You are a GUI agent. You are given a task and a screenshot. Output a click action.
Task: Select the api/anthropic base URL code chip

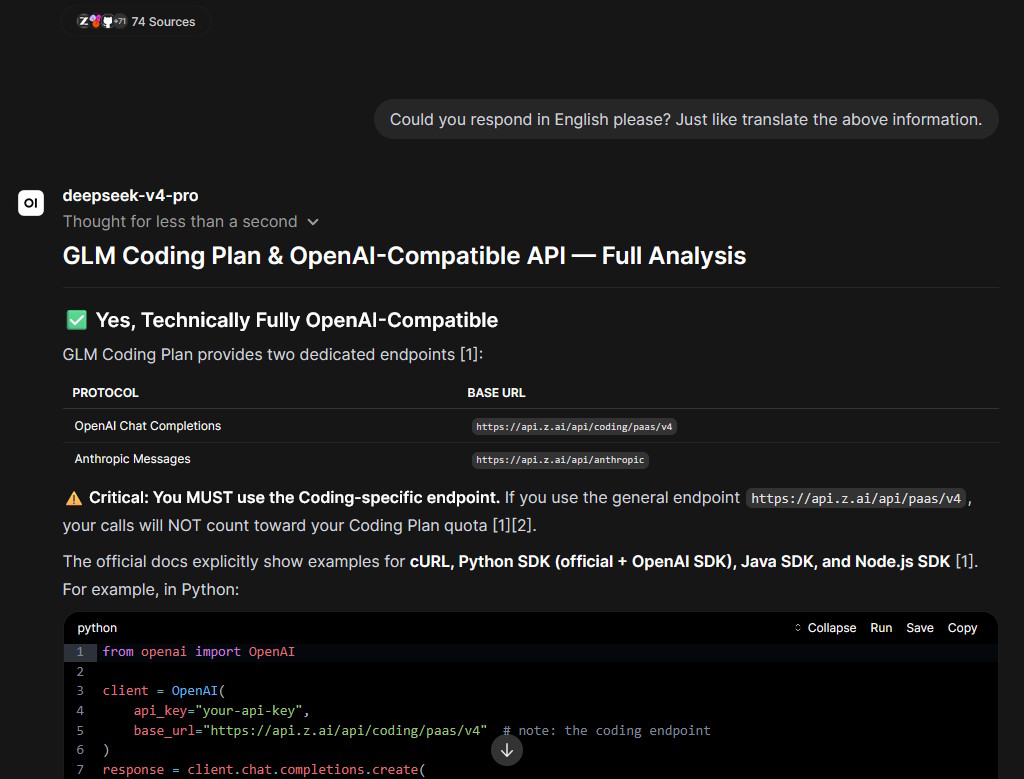click(560, 460)
